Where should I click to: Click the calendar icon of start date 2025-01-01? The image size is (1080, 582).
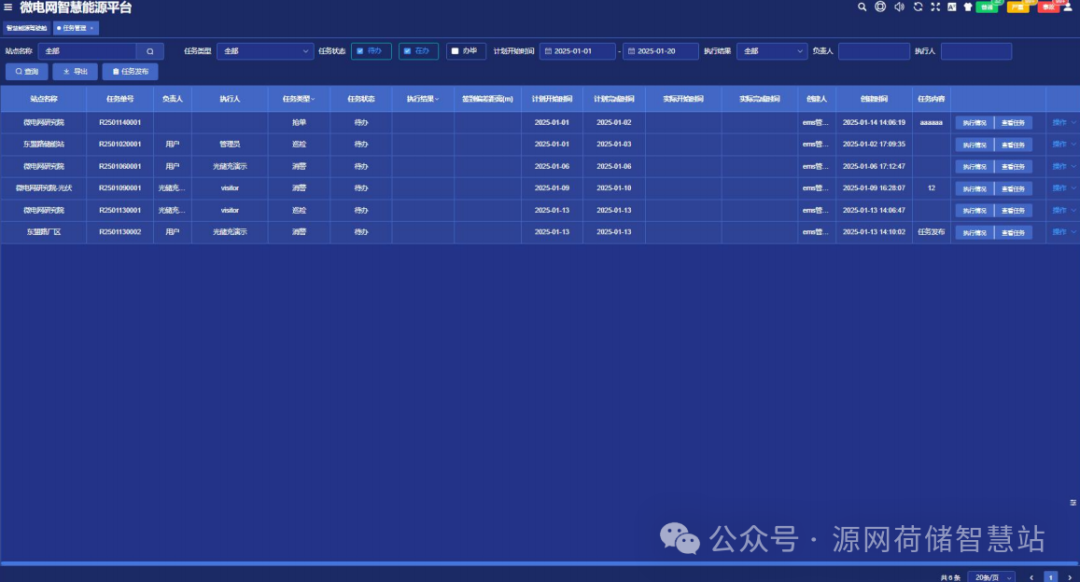[x=548, y=51]
